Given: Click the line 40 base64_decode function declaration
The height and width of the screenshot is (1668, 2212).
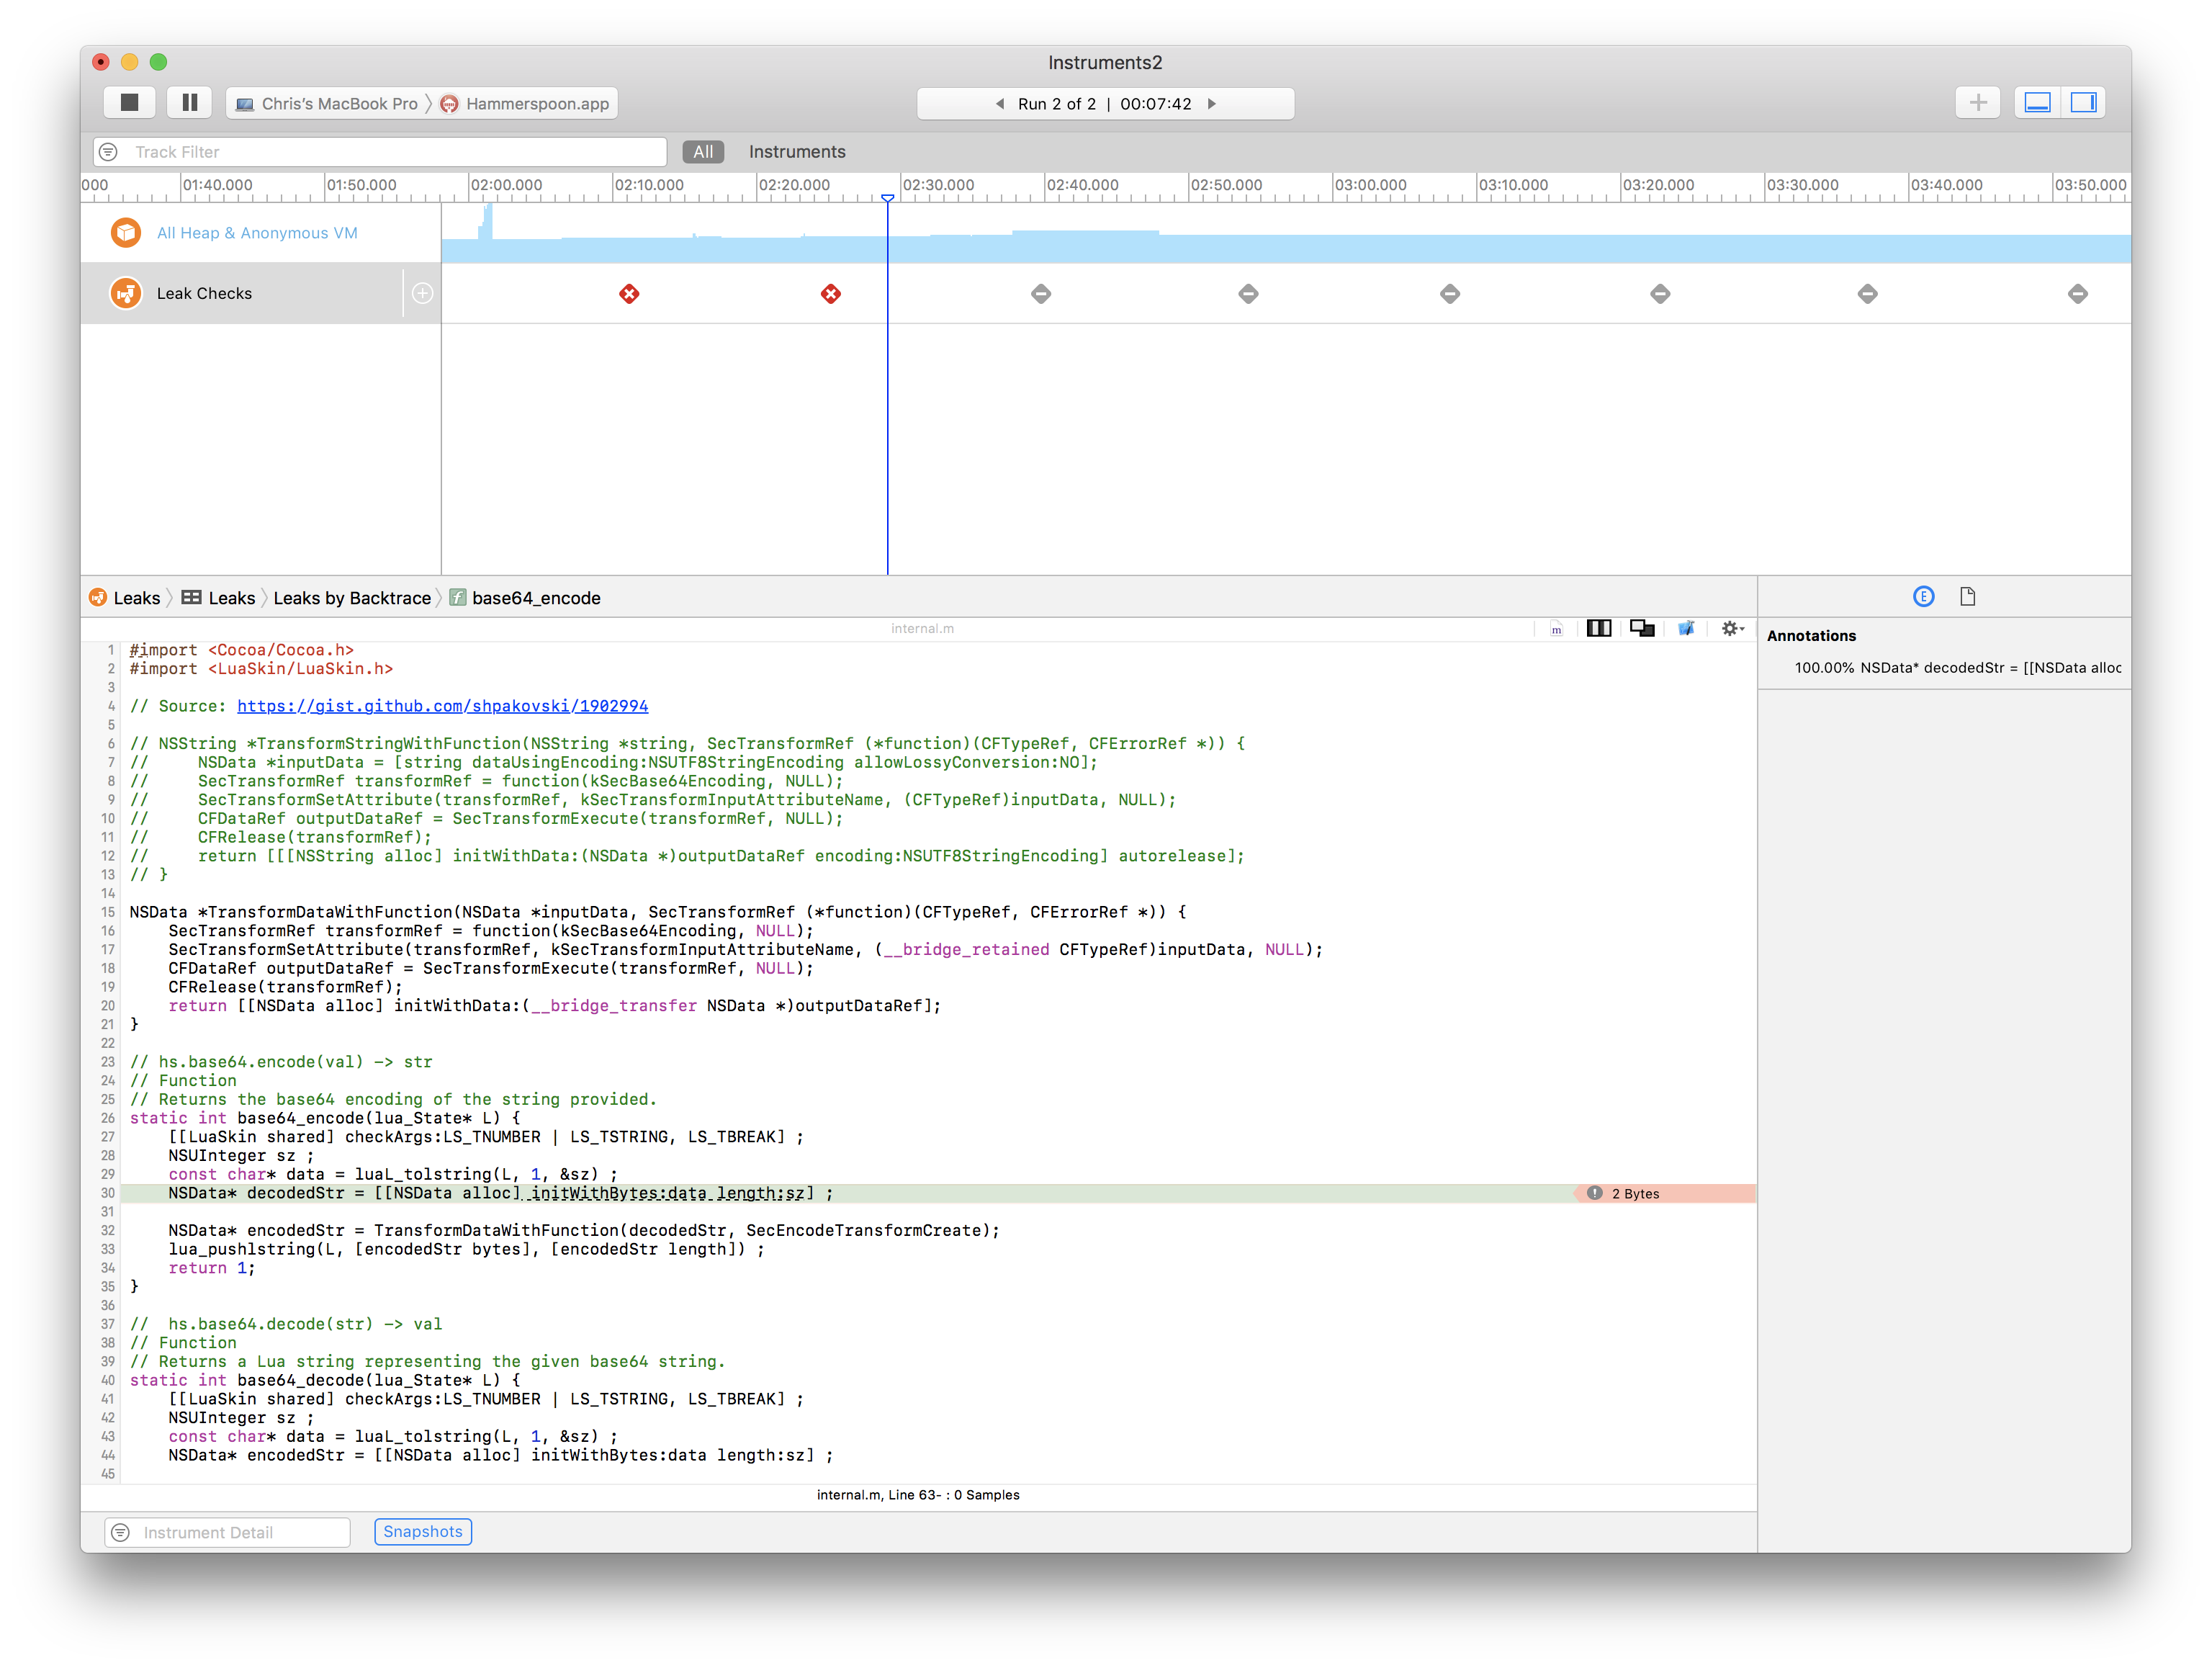Looking at the screenshot, I should click(x=325, y=1380).
